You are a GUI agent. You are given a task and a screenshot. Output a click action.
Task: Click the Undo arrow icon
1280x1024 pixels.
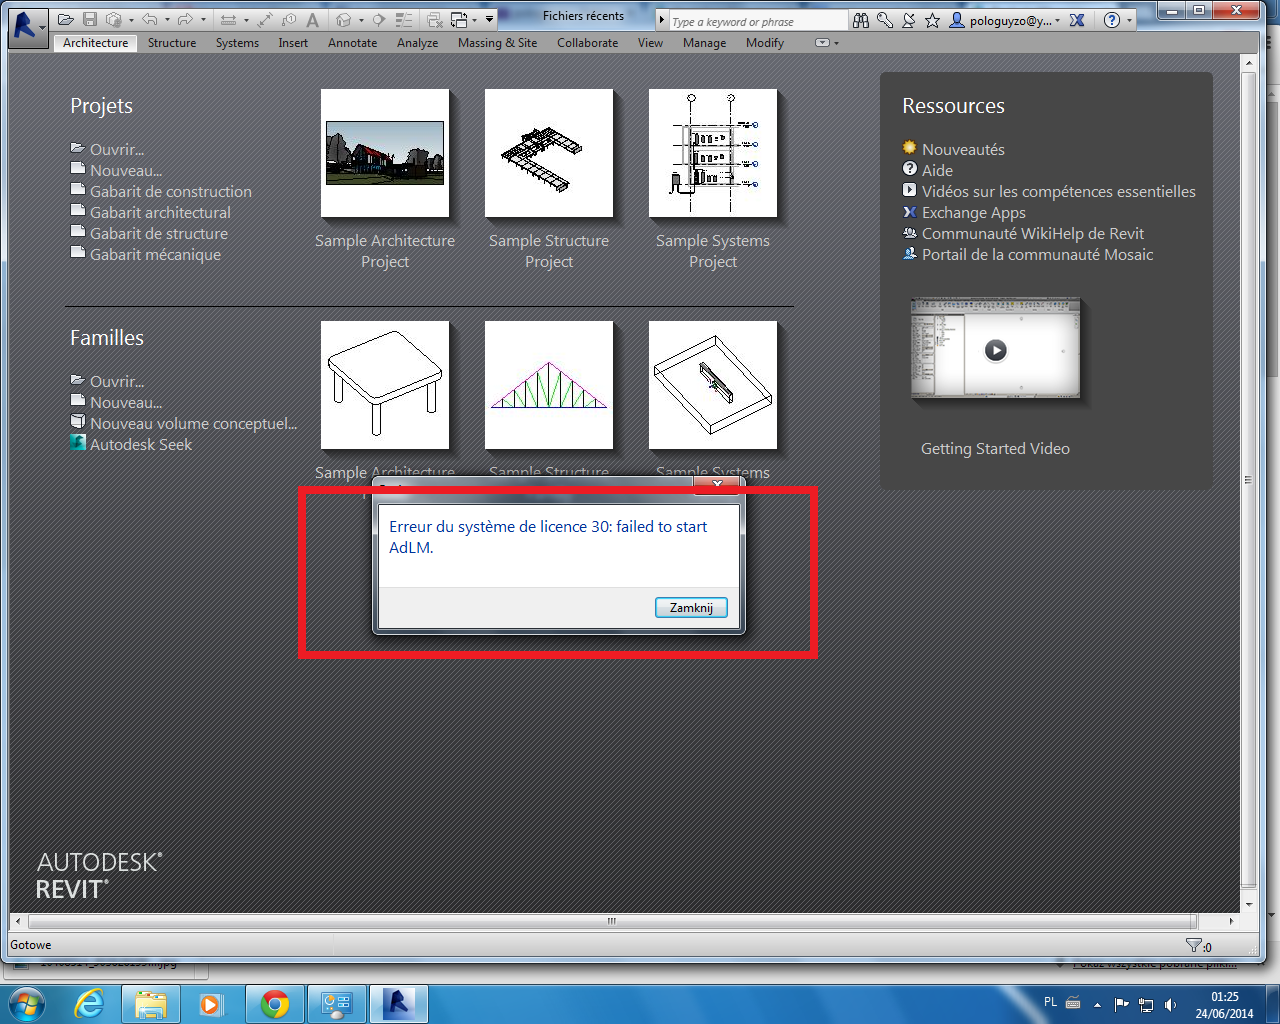point(150,20)
